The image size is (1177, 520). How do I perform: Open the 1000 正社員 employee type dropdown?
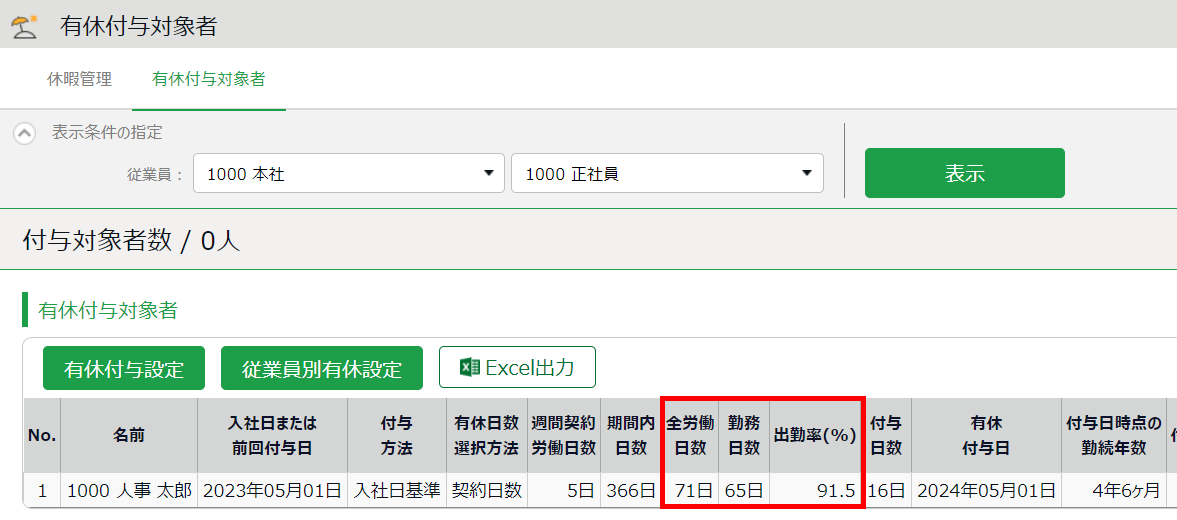[x=666, y=173]
